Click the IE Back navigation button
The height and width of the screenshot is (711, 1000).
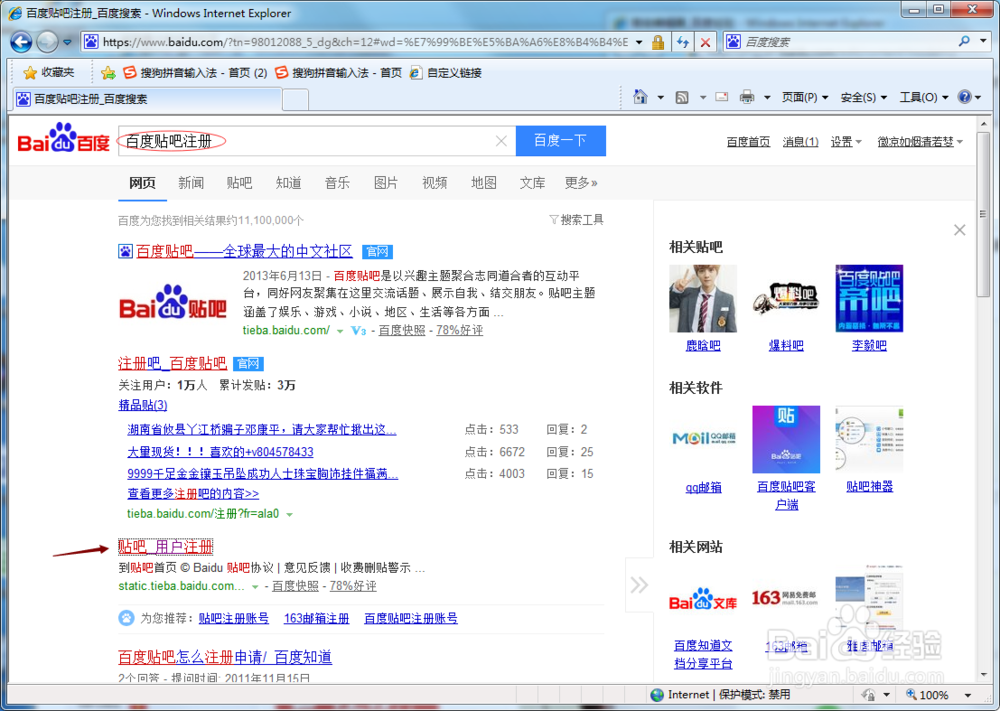[x=21, y=42]
